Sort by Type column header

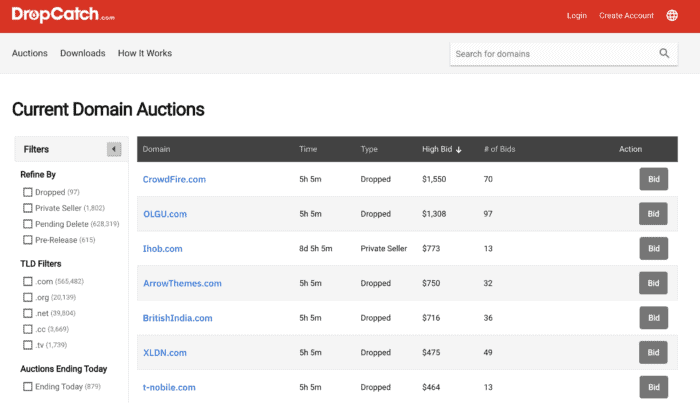coord(369,149)
